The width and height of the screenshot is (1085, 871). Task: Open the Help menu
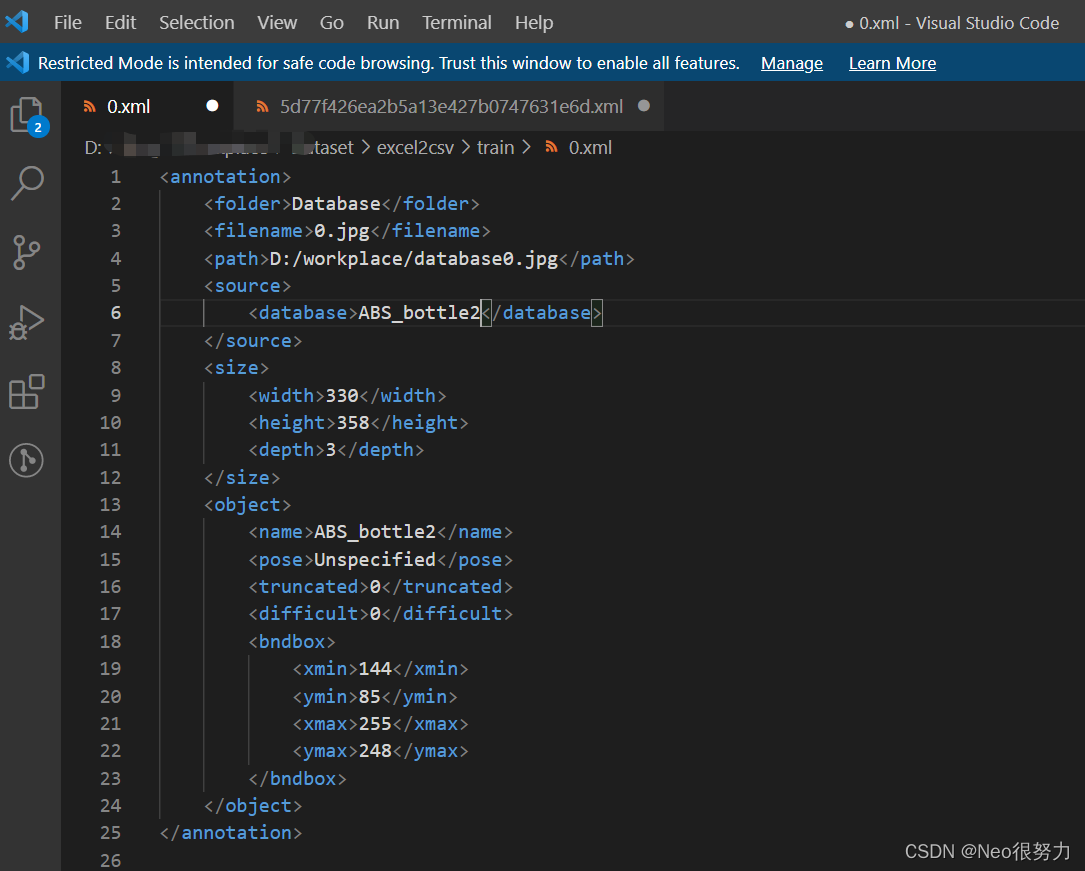pyautogui.click(x=534, y=23)
